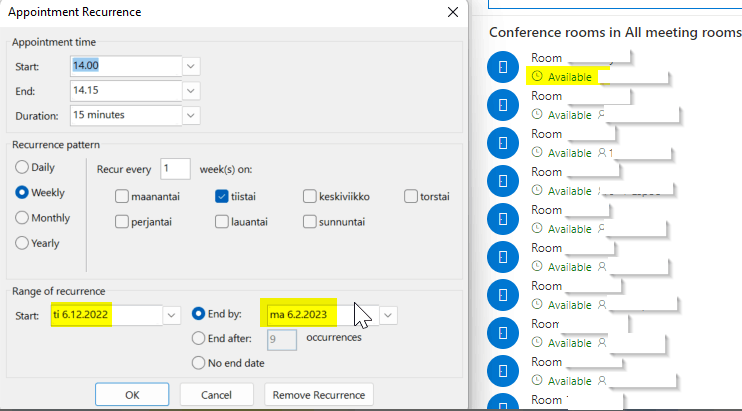Click the Appointment Recurrence title text
The height and width of the screenshot is (411, 742).
75,12
